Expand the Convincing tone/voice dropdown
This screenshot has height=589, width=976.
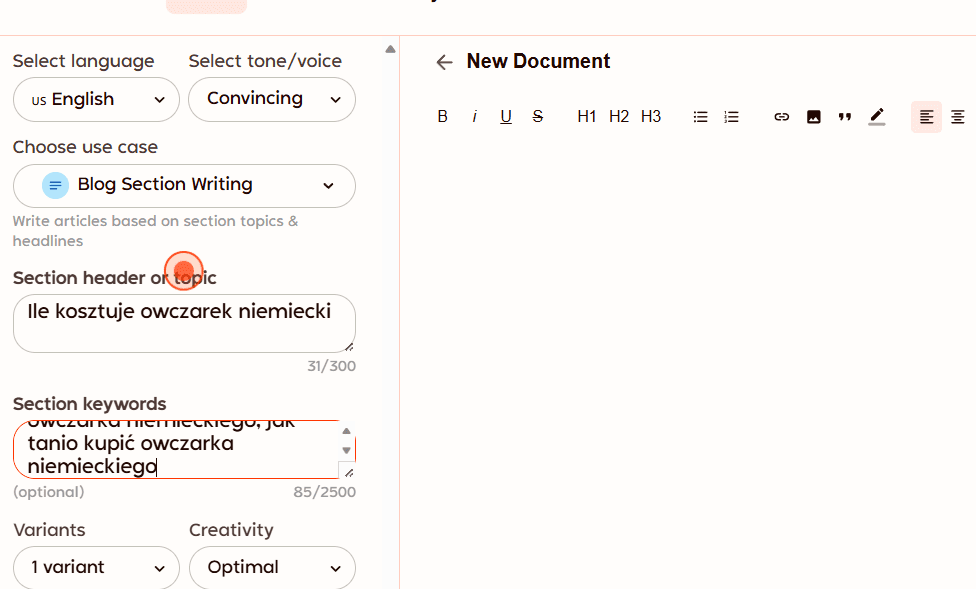tap(272, 99)
